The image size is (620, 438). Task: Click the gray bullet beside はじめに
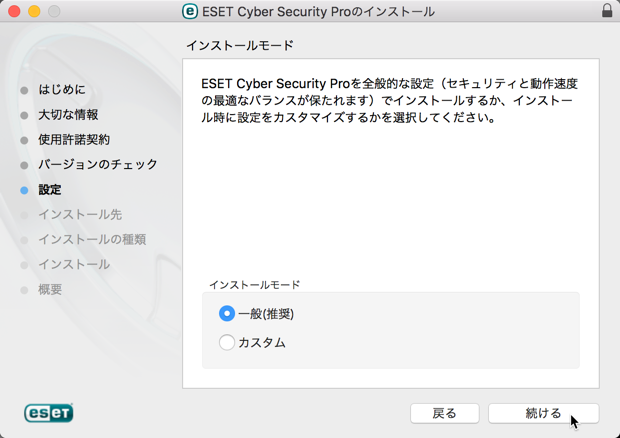[24, 91]
